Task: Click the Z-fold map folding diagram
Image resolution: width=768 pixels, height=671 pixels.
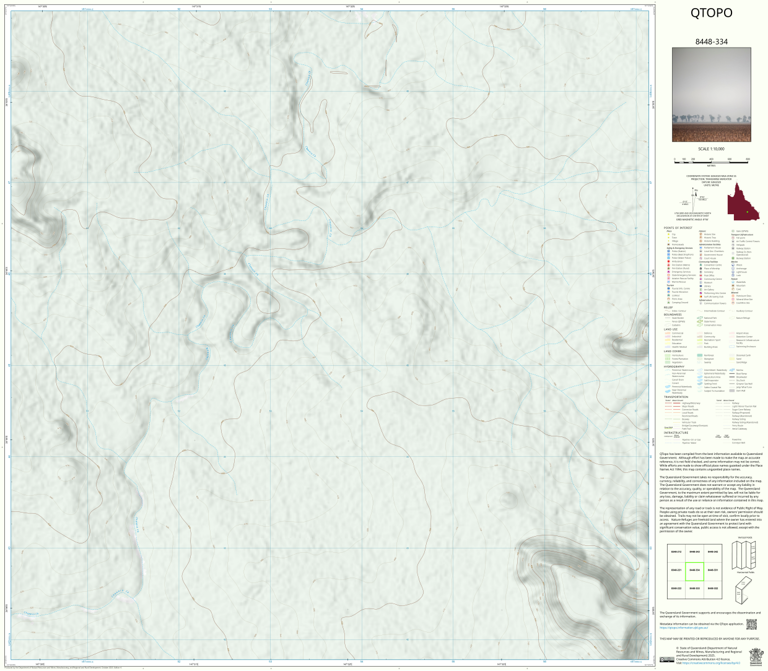Action: (x=742, y=590)
